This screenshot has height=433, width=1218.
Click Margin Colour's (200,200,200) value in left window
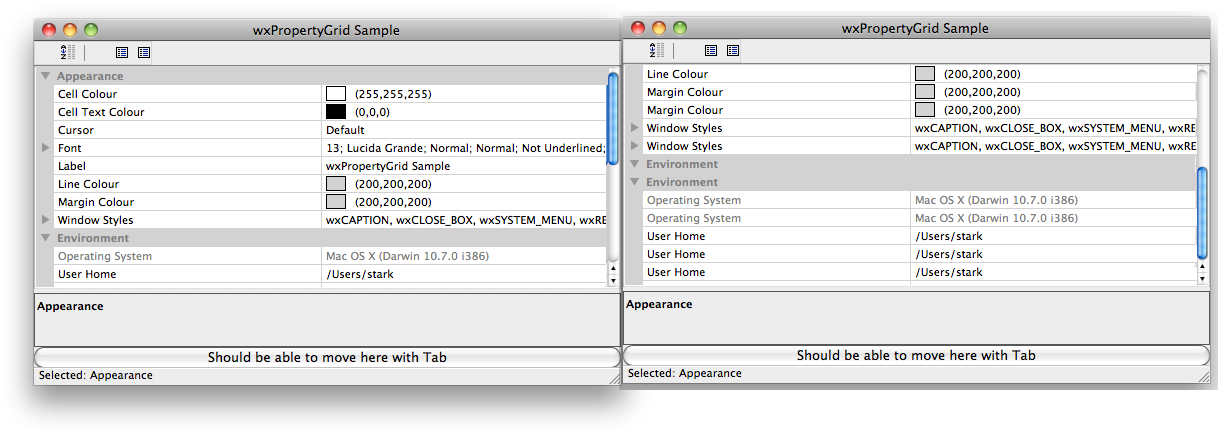tap(393, 202)
